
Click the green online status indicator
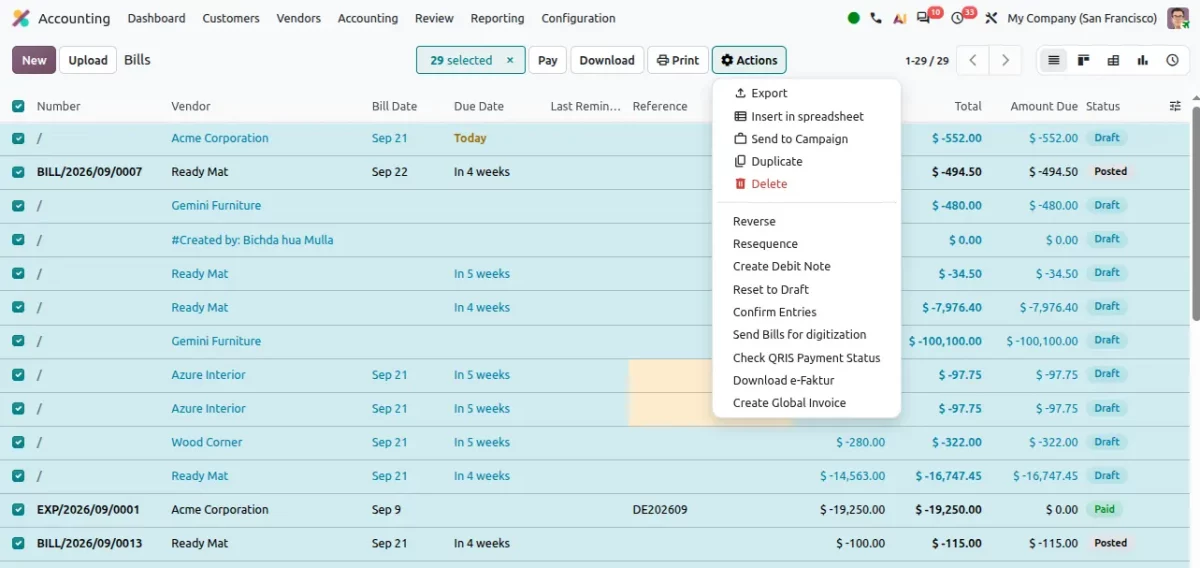pyautogui.click(x=853, y=18)
